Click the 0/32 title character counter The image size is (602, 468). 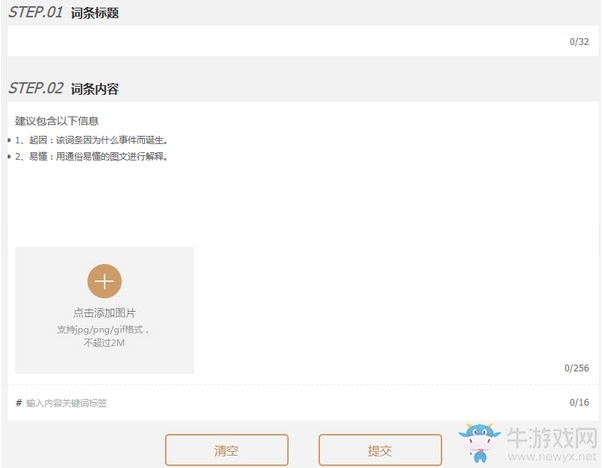pyautogui.click(x=579, y=41)
